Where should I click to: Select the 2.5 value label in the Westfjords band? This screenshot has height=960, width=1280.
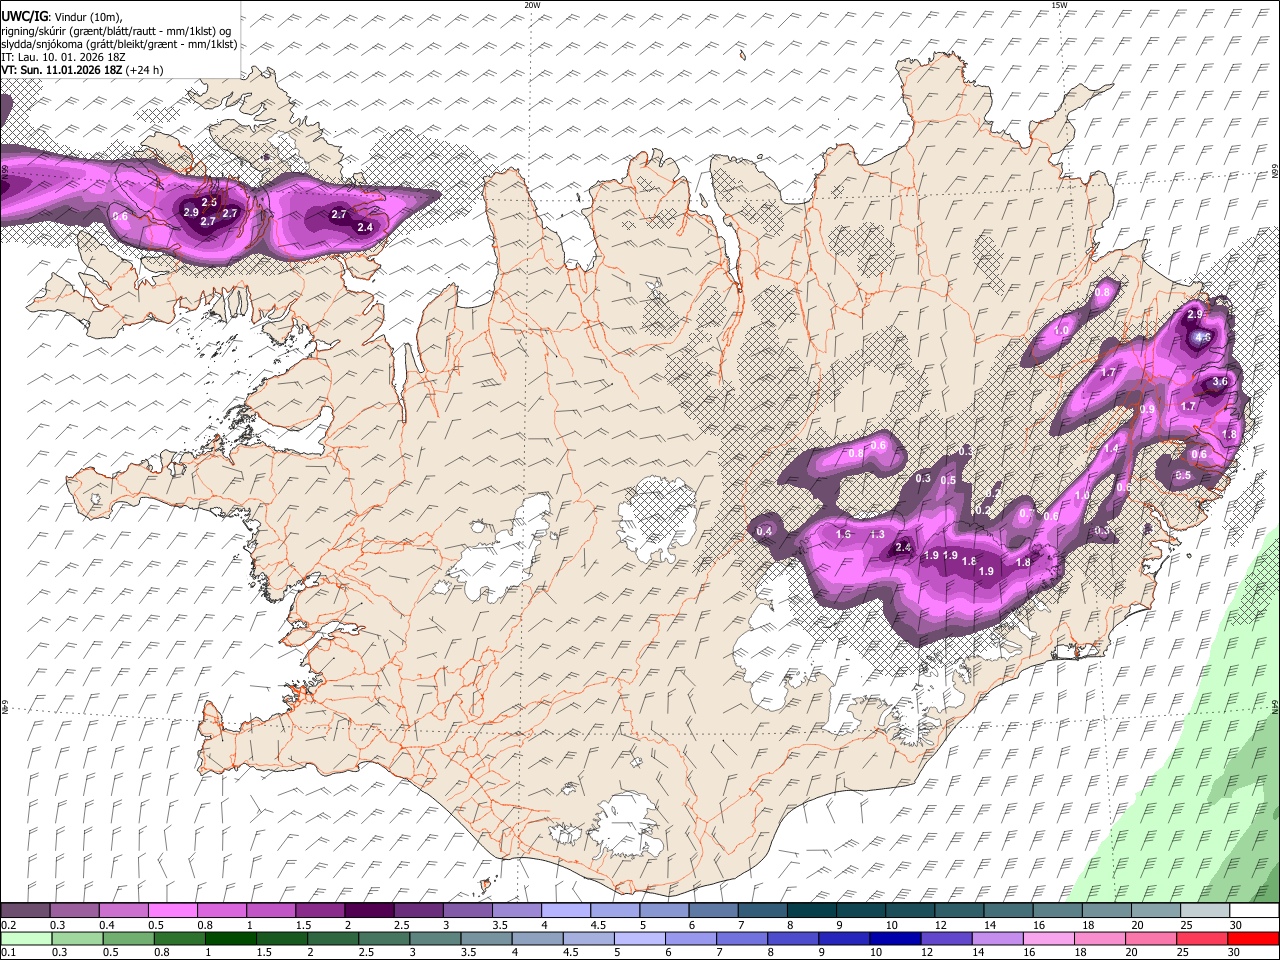click(x=209, y=202)
